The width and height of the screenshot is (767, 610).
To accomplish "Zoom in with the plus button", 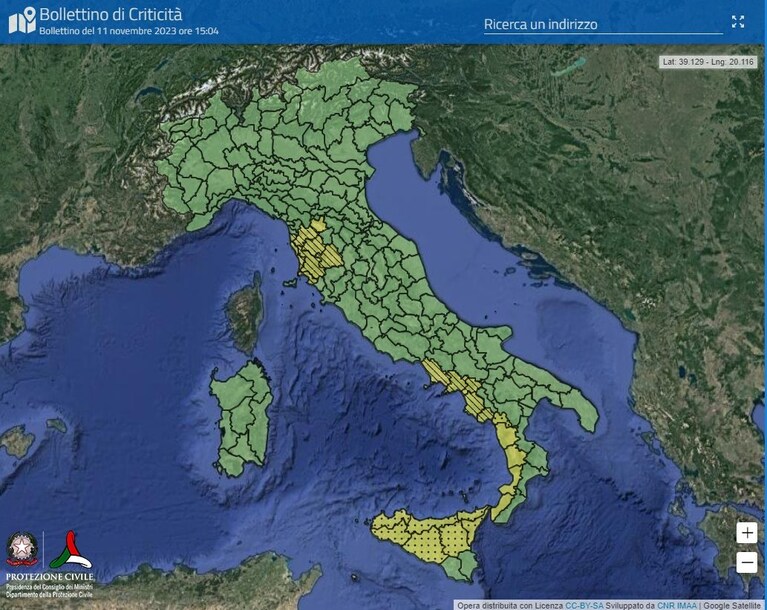I will coord(746,533).
